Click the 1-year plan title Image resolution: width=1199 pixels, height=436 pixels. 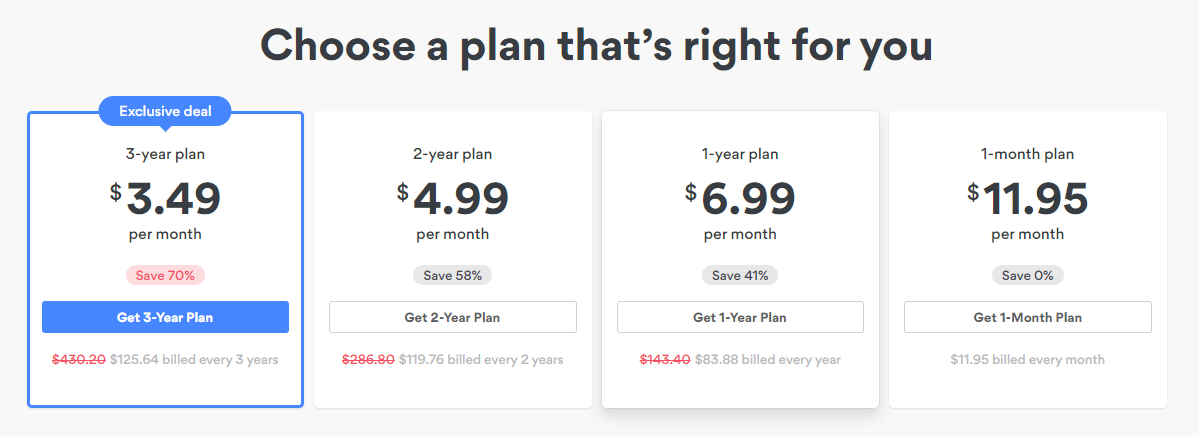740,154
